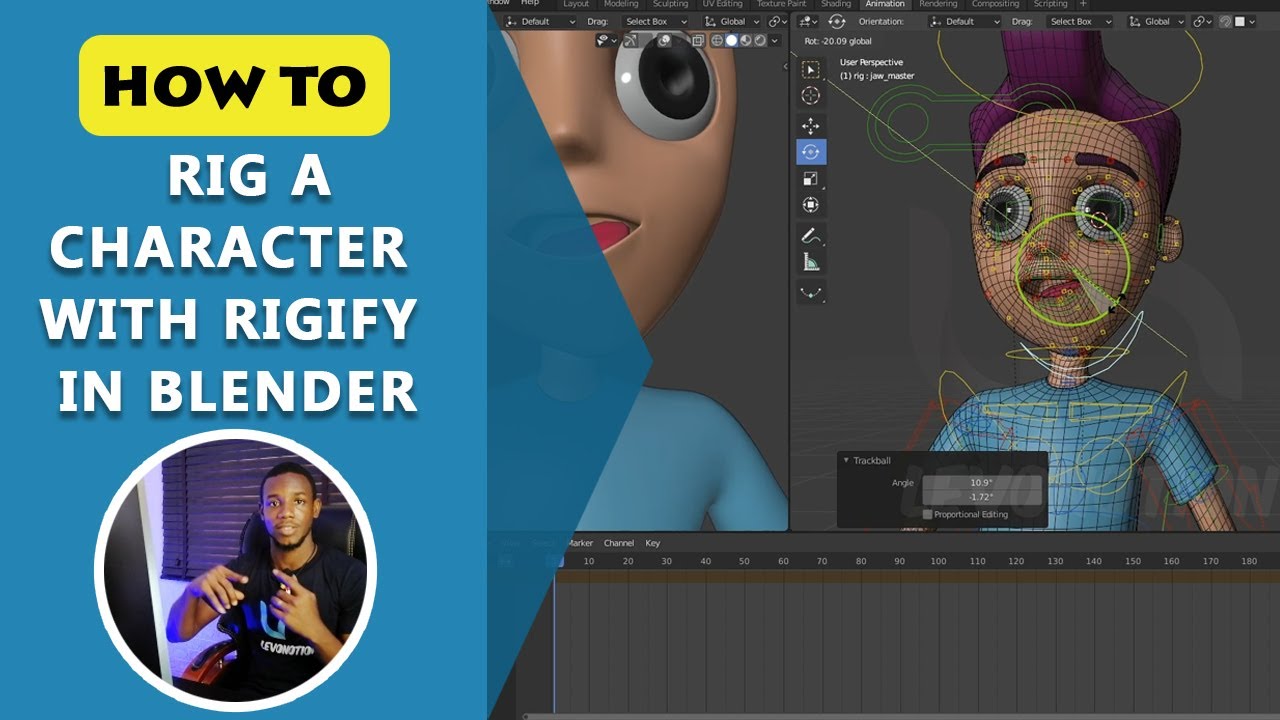1280x720 pixels.
Task: Add a new workspace with plus button
Action: [1083, 4]
